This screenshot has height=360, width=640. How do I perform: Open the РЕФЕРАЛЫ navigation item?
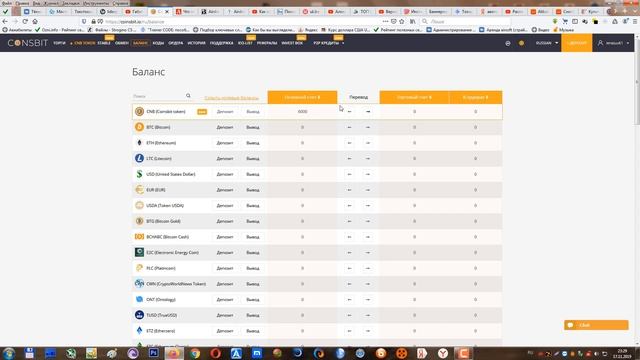click(x=267, y=43)
